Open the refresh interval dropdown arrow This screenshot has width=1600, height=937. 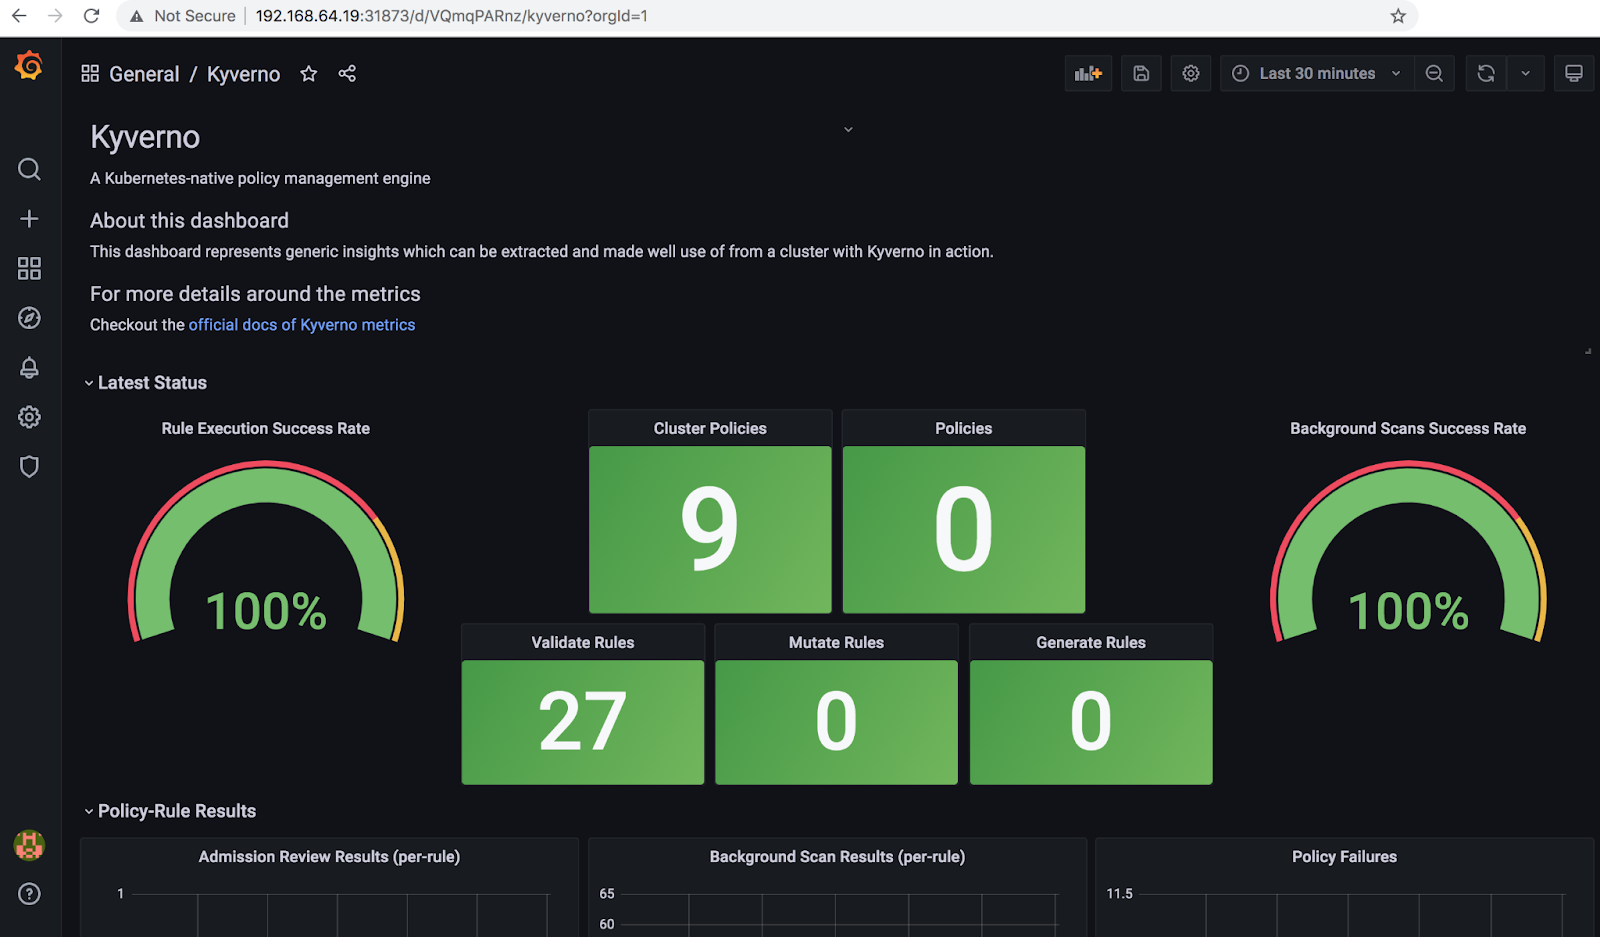coord(1526,73)
